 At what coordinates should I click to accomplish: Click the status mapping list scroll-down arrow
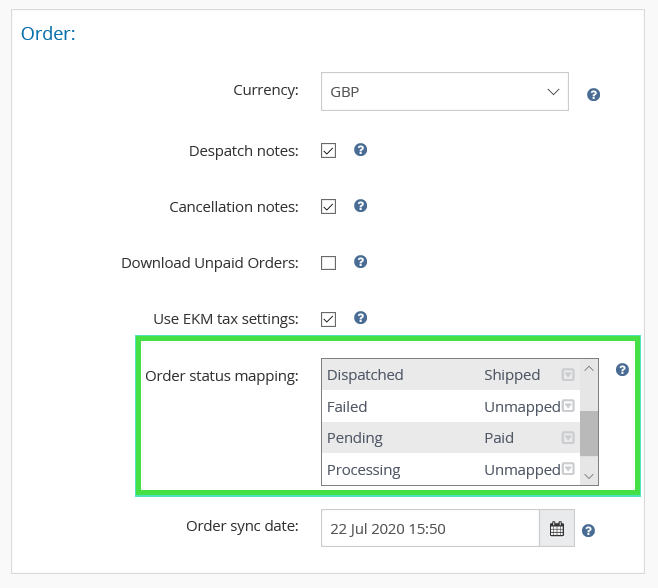click(589, 476)
